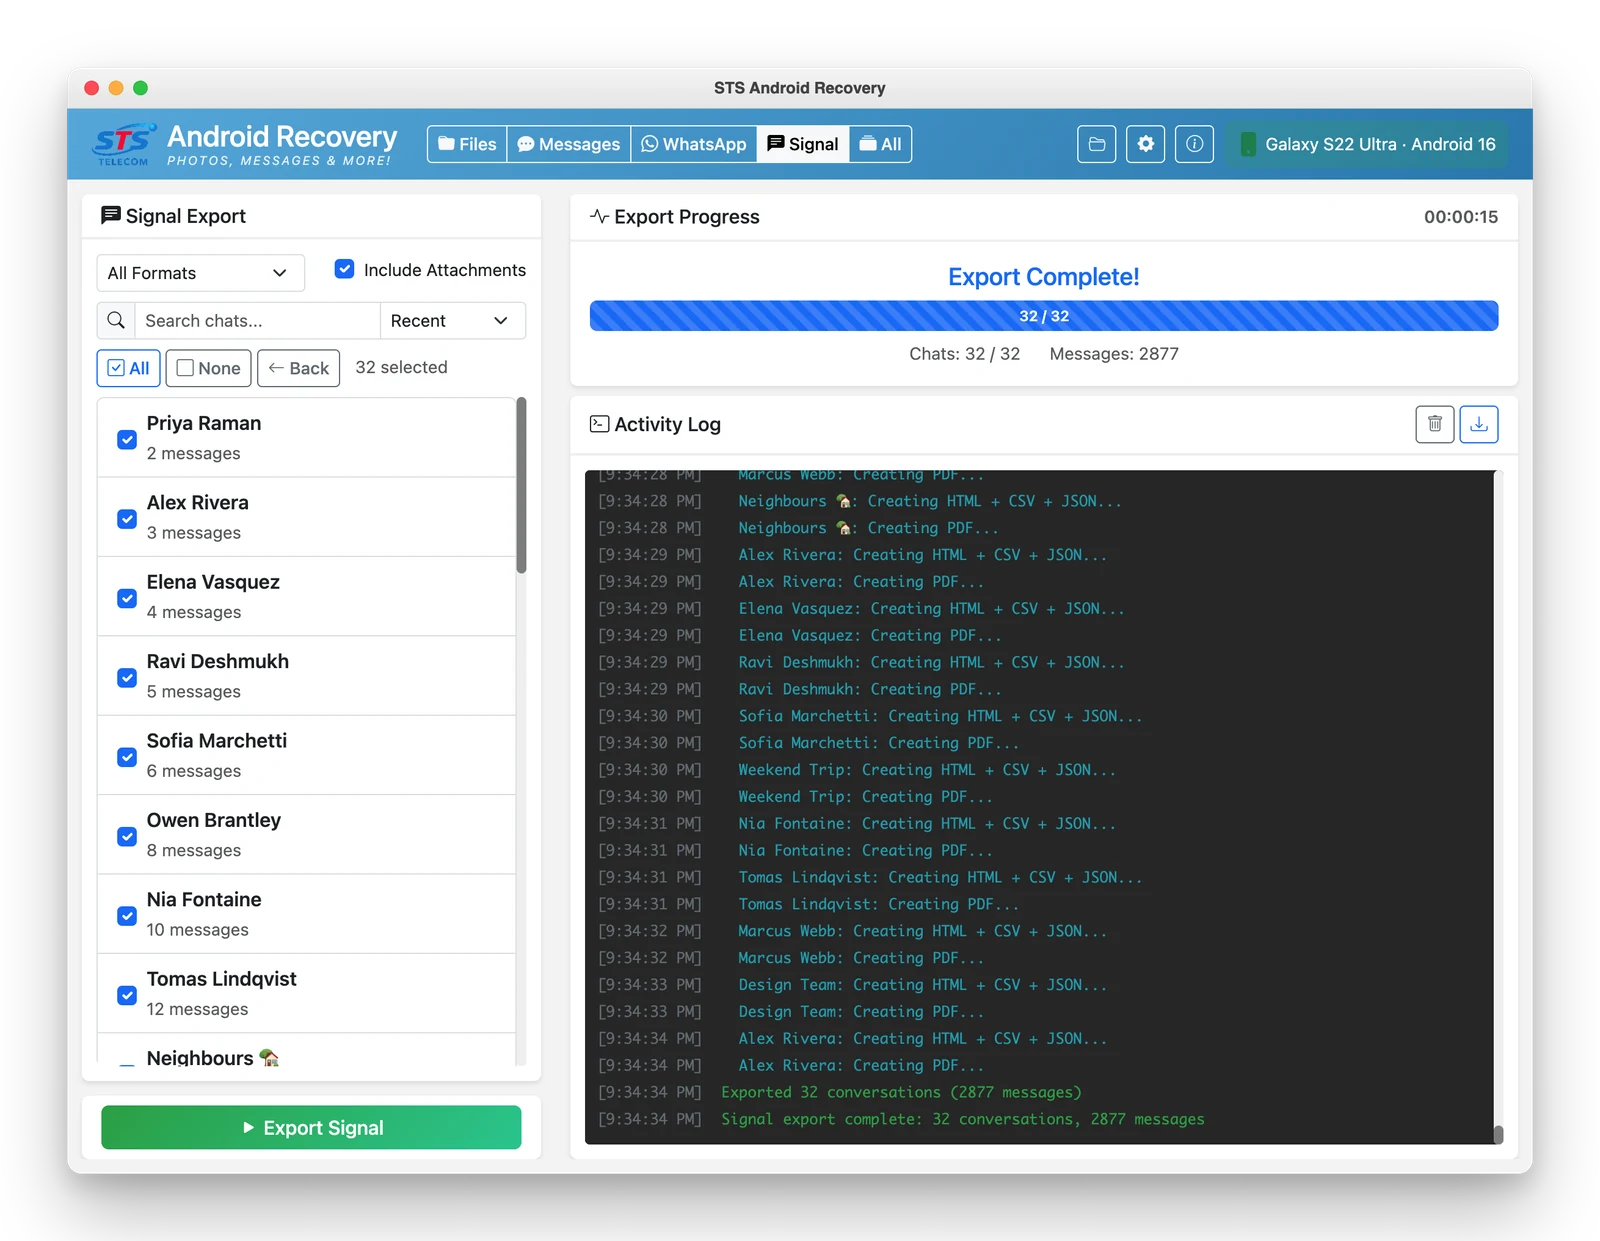Click the Export Signal button
1600x1241 pixels.
coord(311,1127)
